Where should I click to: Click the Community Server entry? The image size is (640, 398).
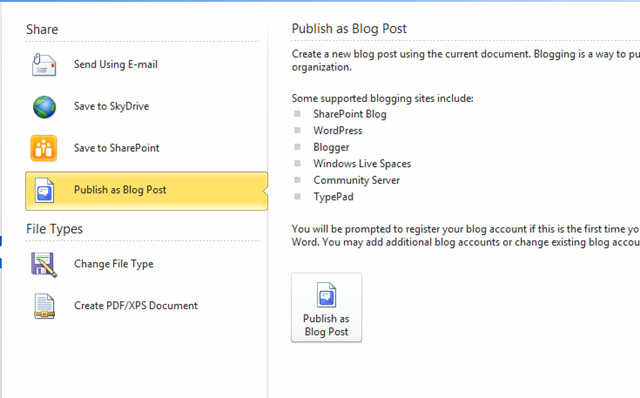click(356, 180)
